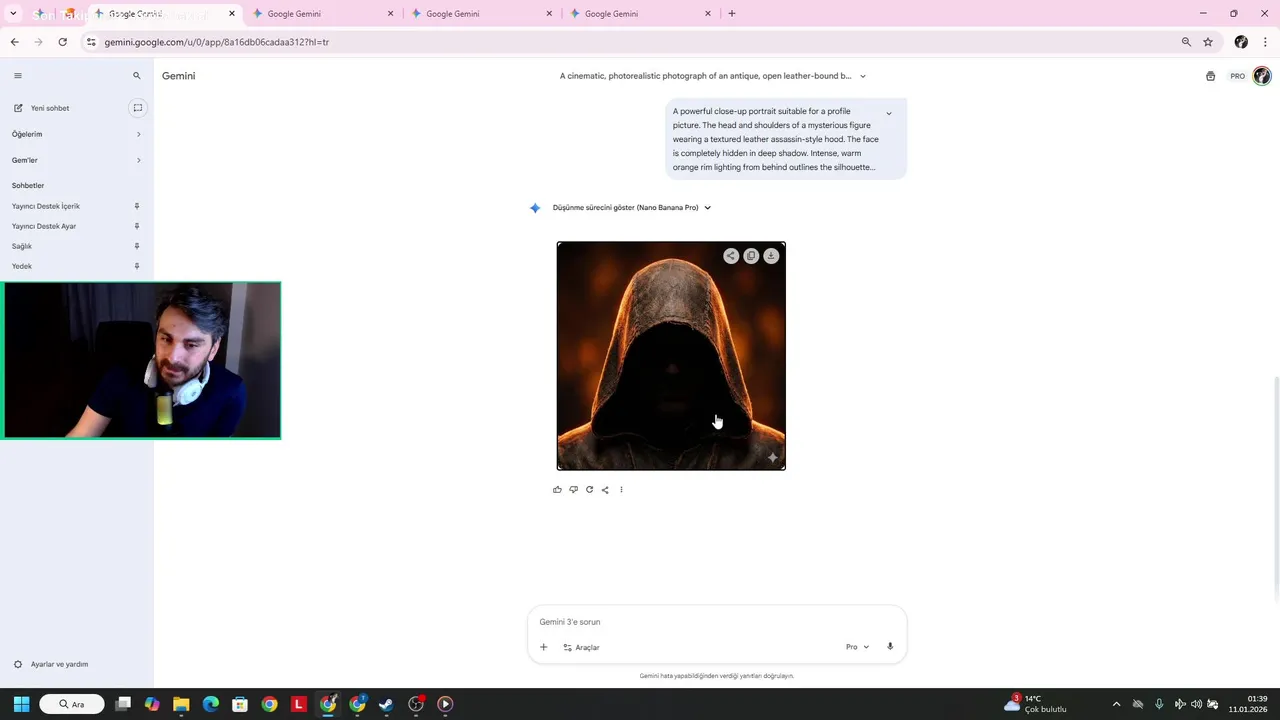Screen dimensions: 1280x720
Task: Click the address bar URL
Action: (x=216, y=42)
